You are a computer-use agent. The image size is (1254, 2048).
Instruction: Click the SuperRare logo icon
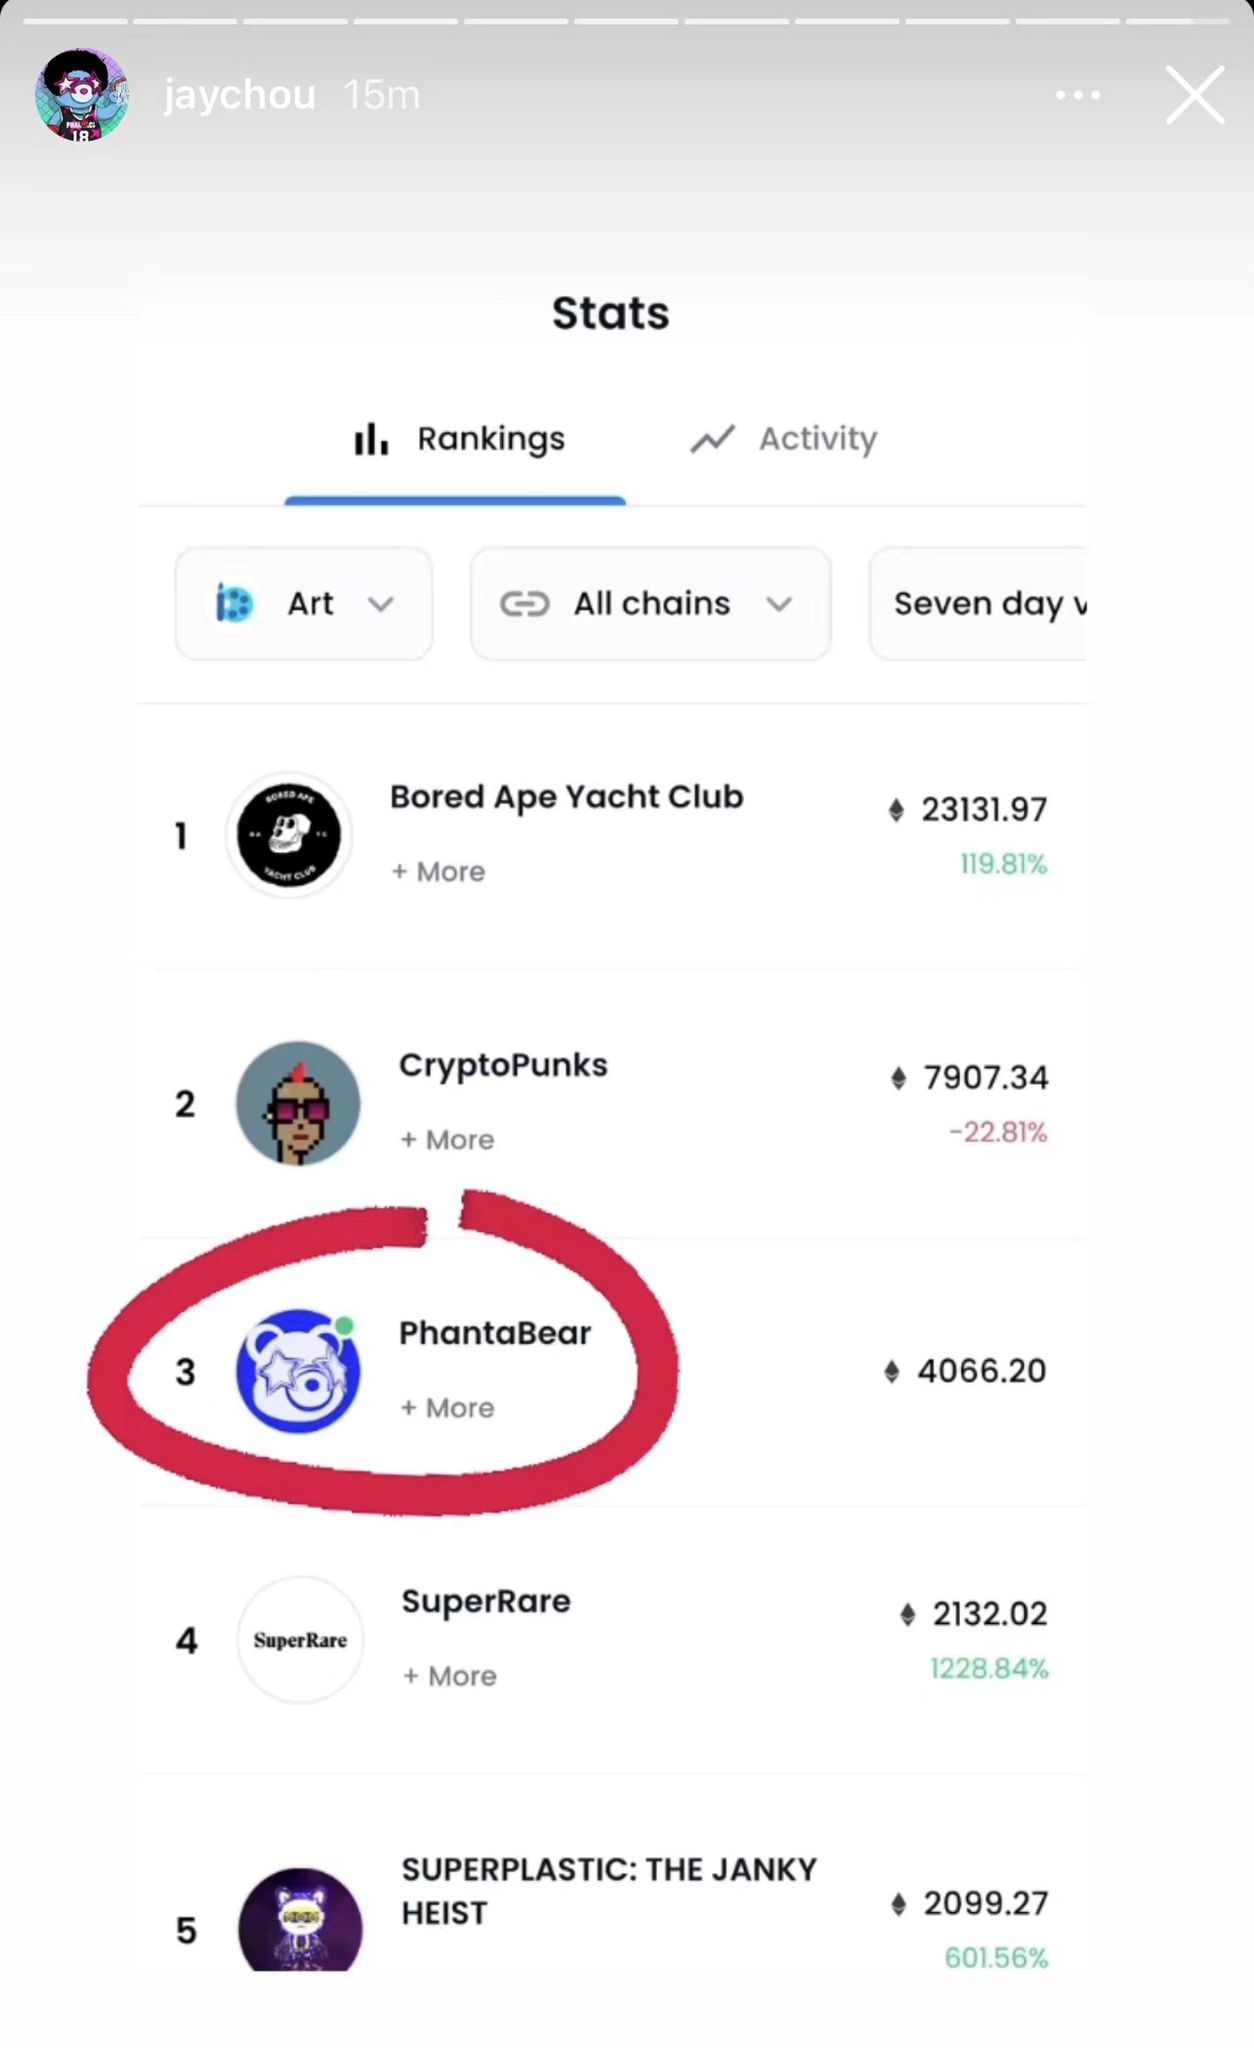tap(300, 1640)
